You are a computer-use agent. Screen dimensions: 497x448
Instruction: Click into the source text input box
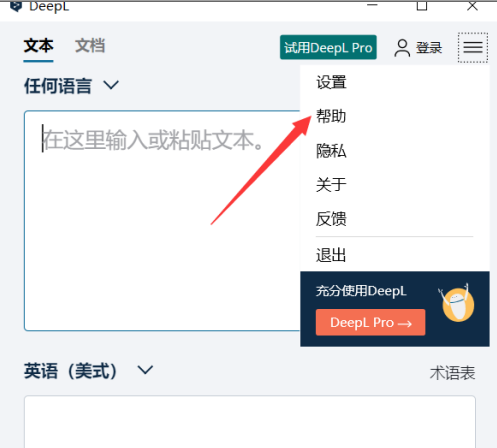tap(162, 221)
